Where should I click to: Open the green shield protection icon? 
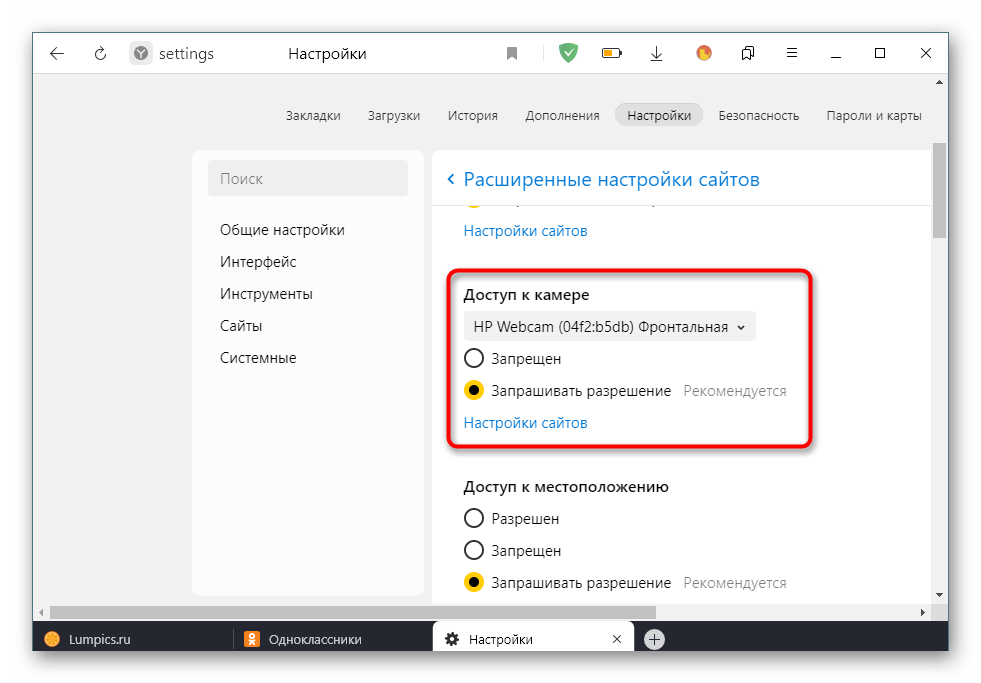pos(568,54)
